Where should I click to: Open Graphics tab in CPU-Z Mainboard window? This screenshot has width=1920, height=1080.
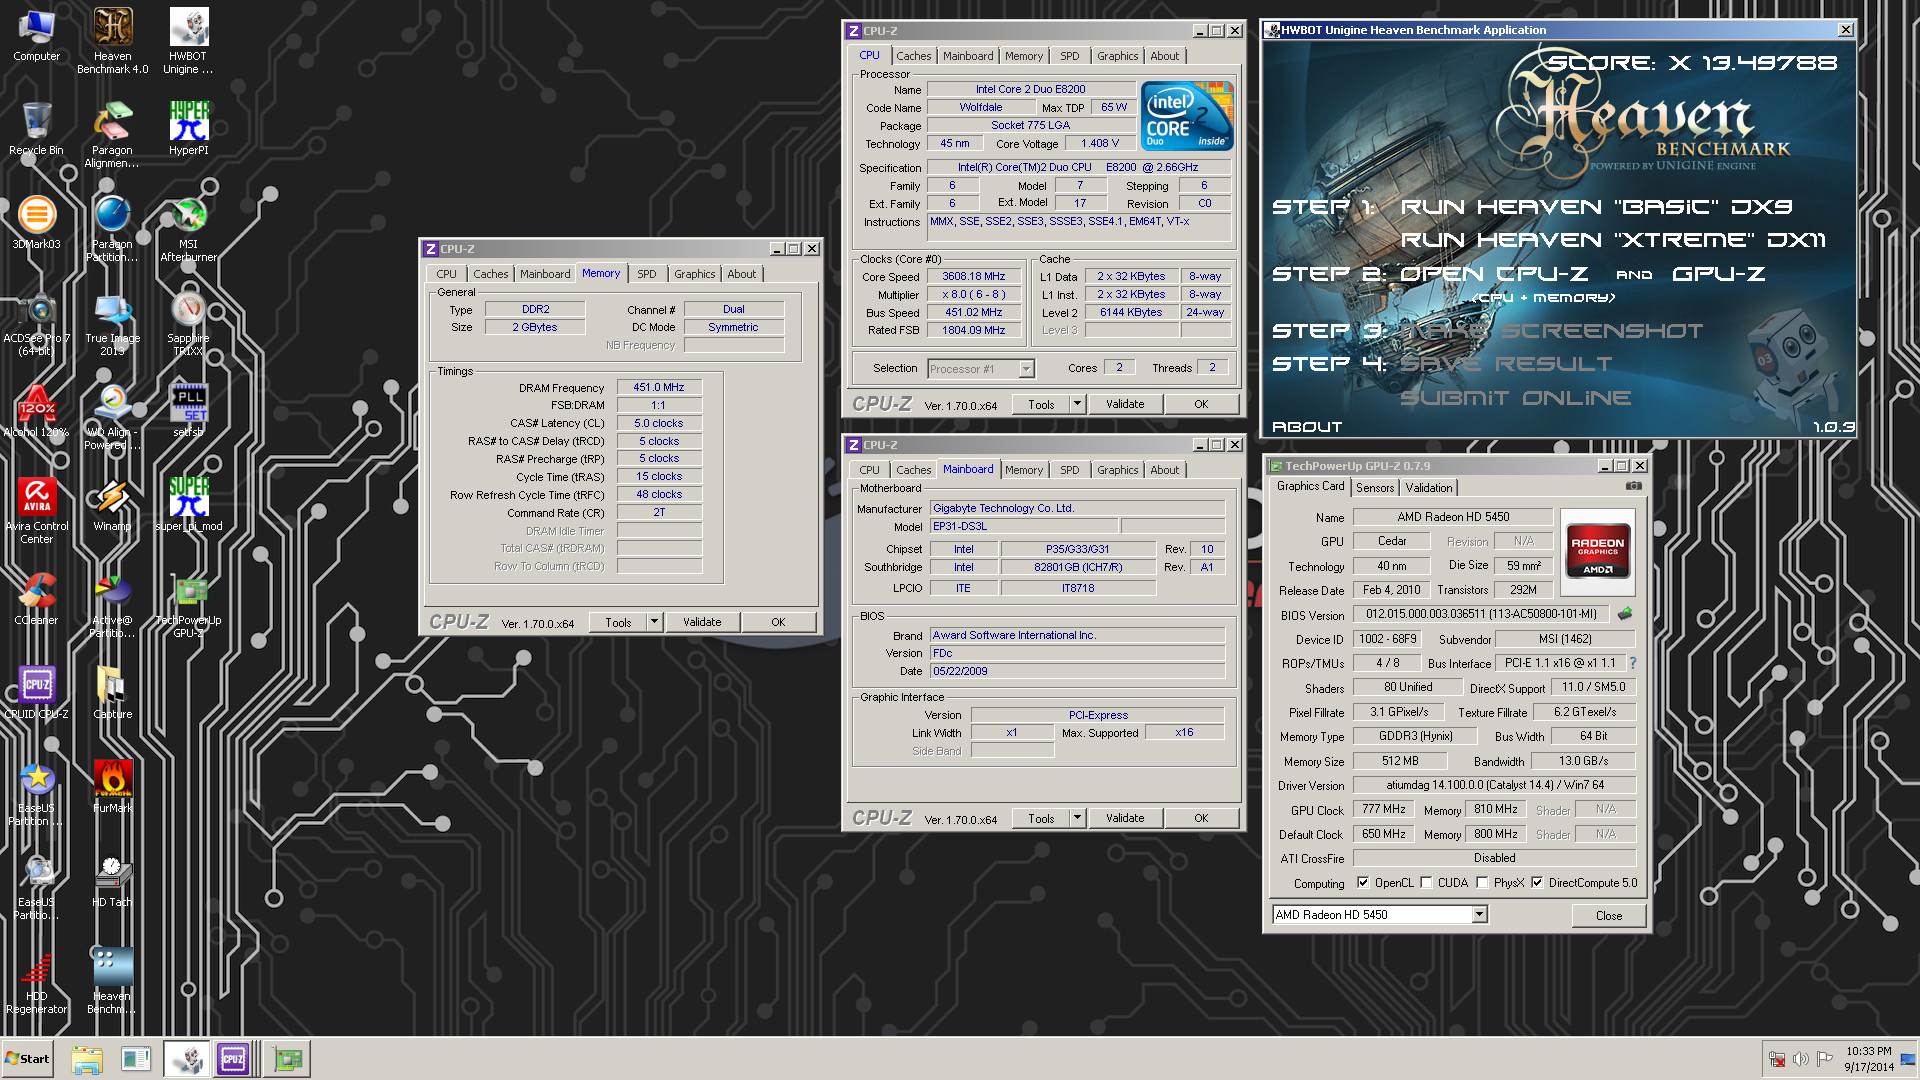1117,470
